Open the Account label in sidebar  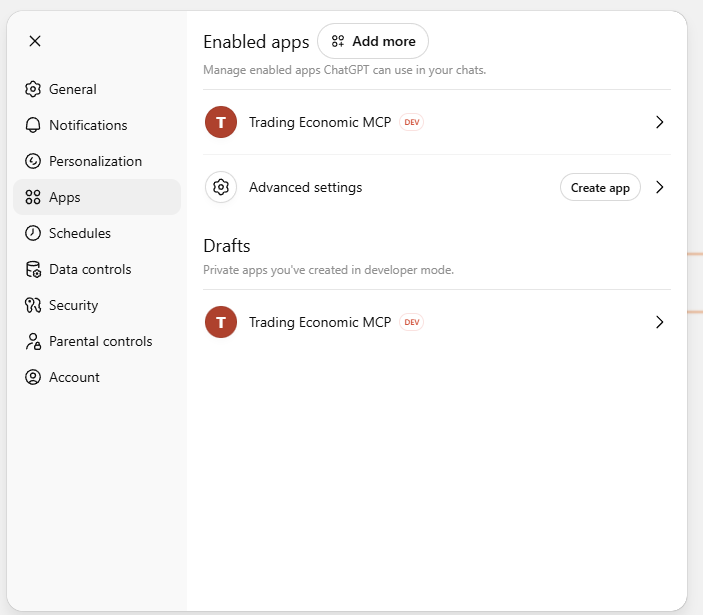pos(74,377)
